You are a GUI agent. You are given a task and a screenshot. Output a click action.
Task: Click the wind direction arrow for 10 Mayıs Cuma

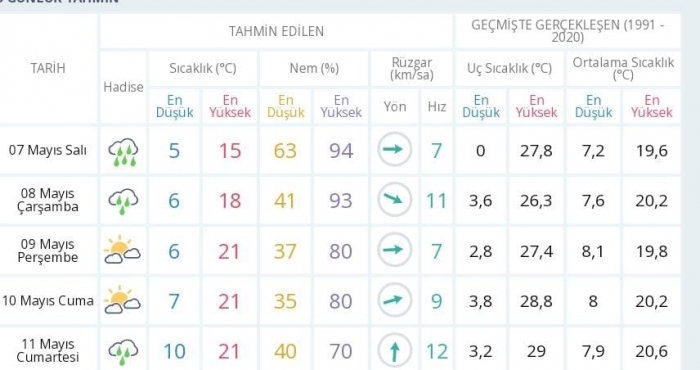394,300
